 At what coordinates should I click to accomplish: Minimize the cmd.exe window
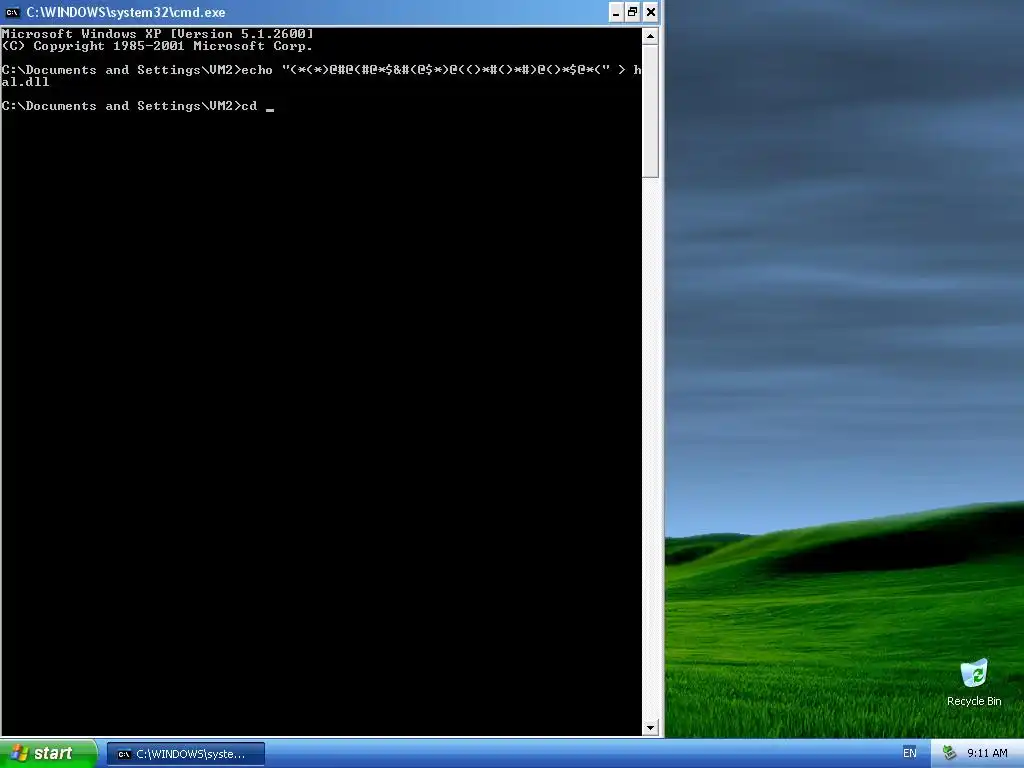coord(616,12)
